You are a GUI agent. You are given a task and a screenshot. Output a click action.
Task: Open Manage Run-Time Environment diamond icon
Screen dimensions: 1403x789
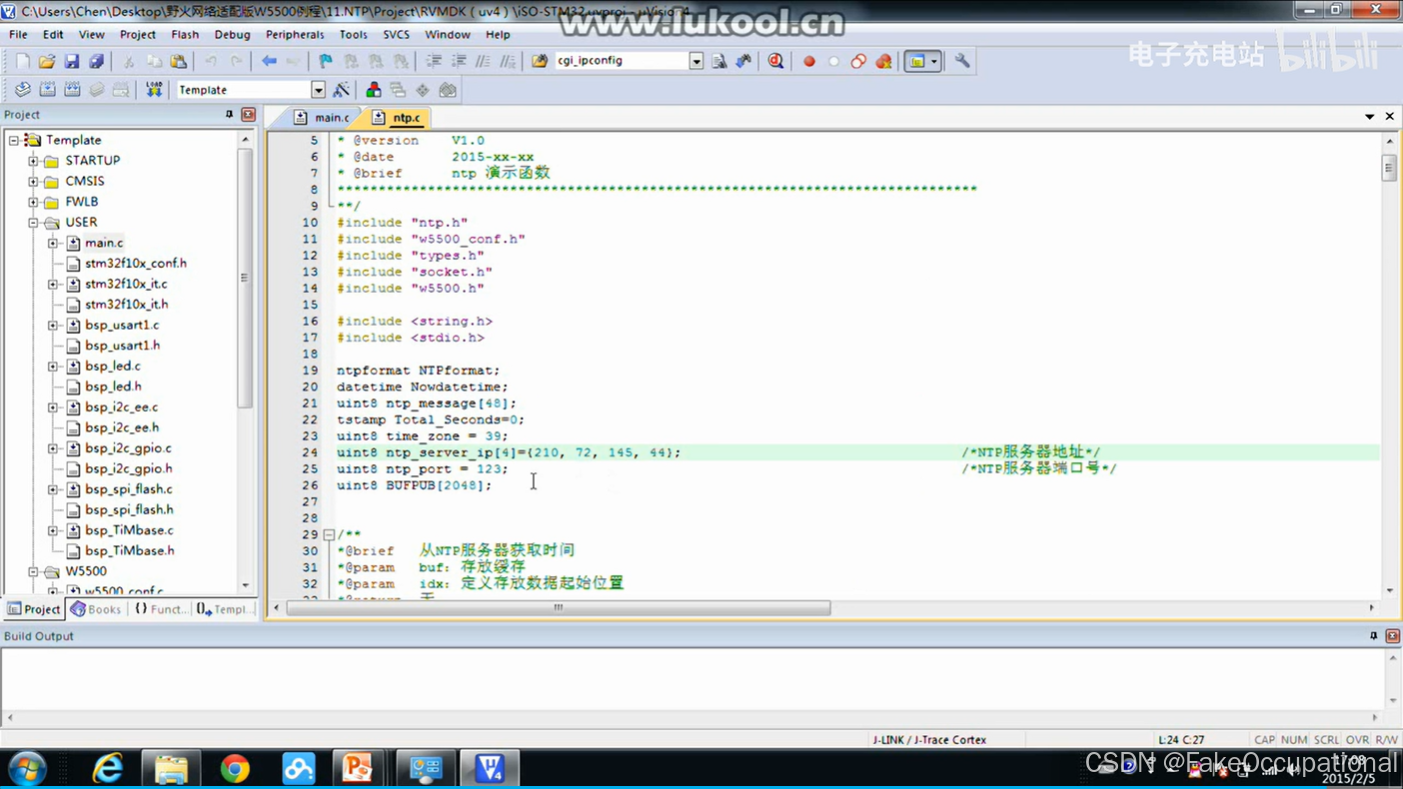coord(423,90)
